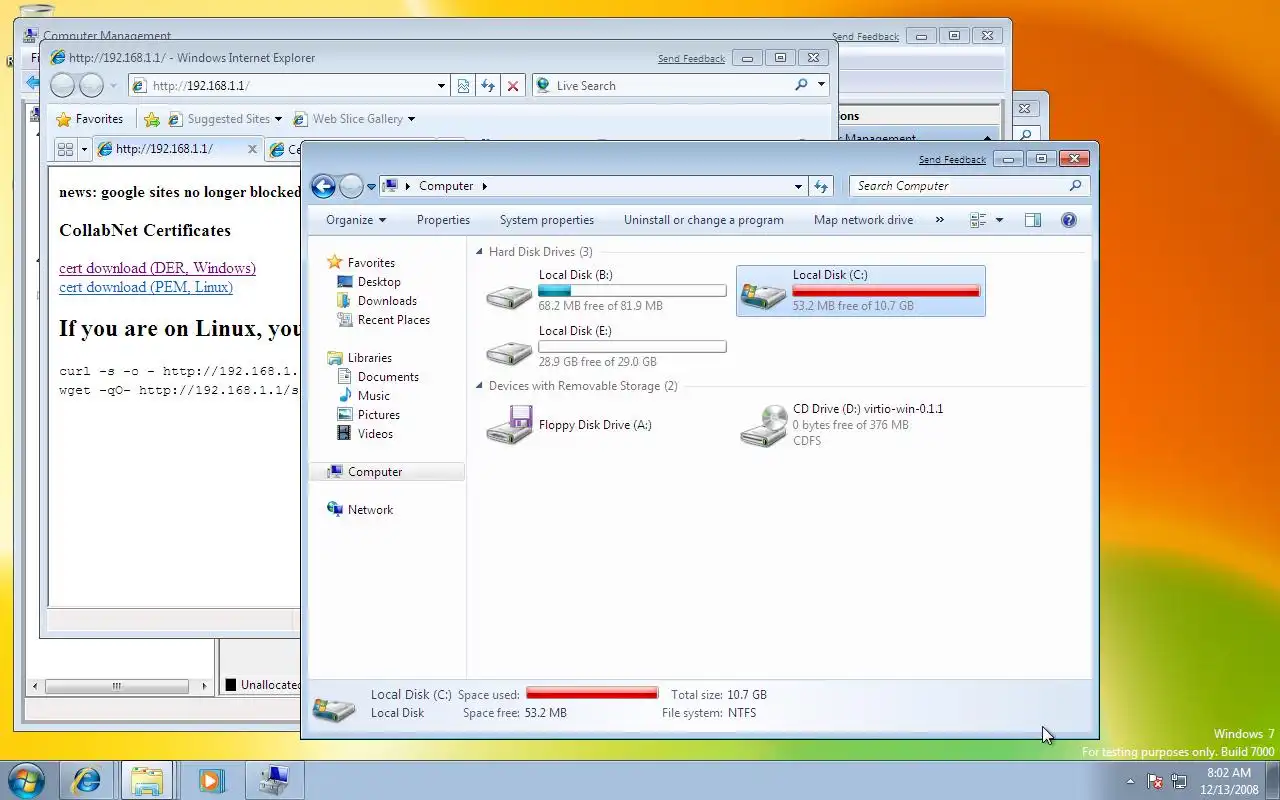Refresh the Computer explorer address bar
The height and width of the screenshot is (800, 1280).
pyautogui.click(x=821, y=186)
